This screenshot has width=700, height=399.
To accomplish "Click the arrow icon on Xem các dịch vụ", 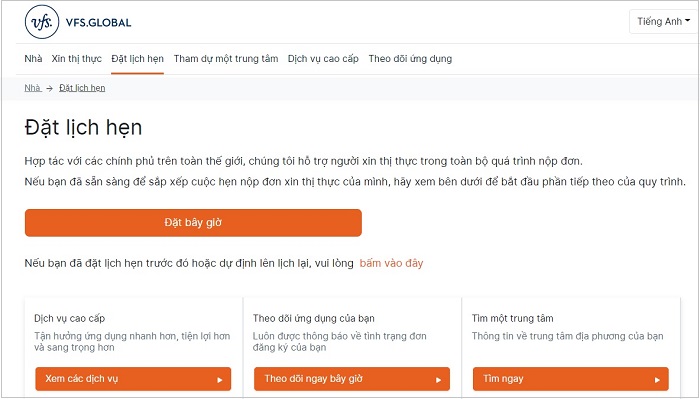I will coord(220,380).
